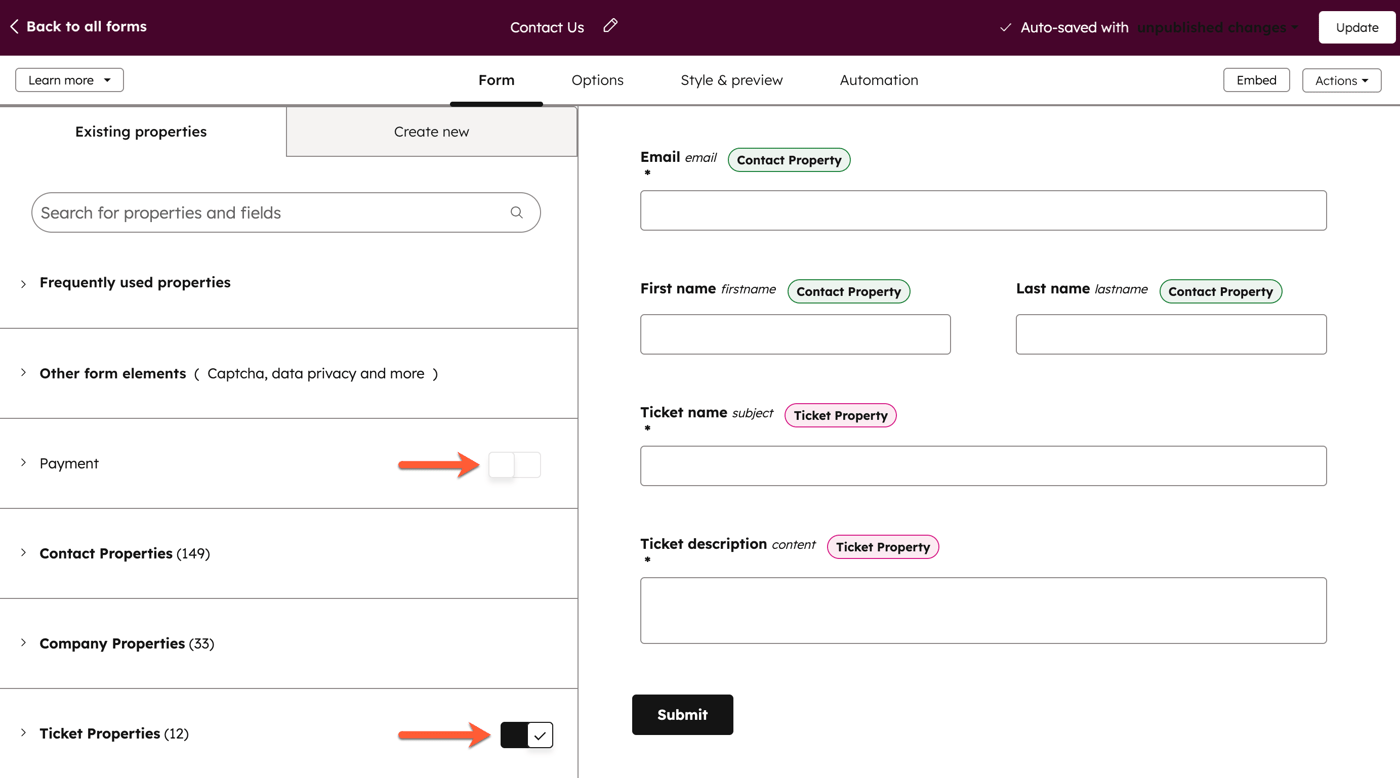The width and height of the screenshot is (1400, 778).
Task: Toggle the Payment switch on
Action: pos(514,464)
